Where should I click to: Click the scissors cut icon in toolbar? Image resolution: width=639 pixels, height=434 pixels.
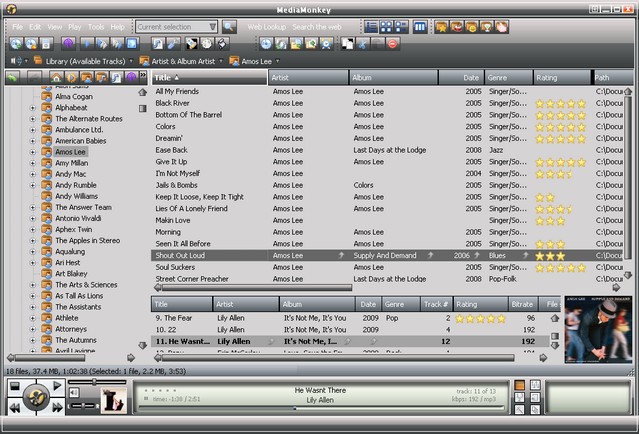(x=362, y=44)
